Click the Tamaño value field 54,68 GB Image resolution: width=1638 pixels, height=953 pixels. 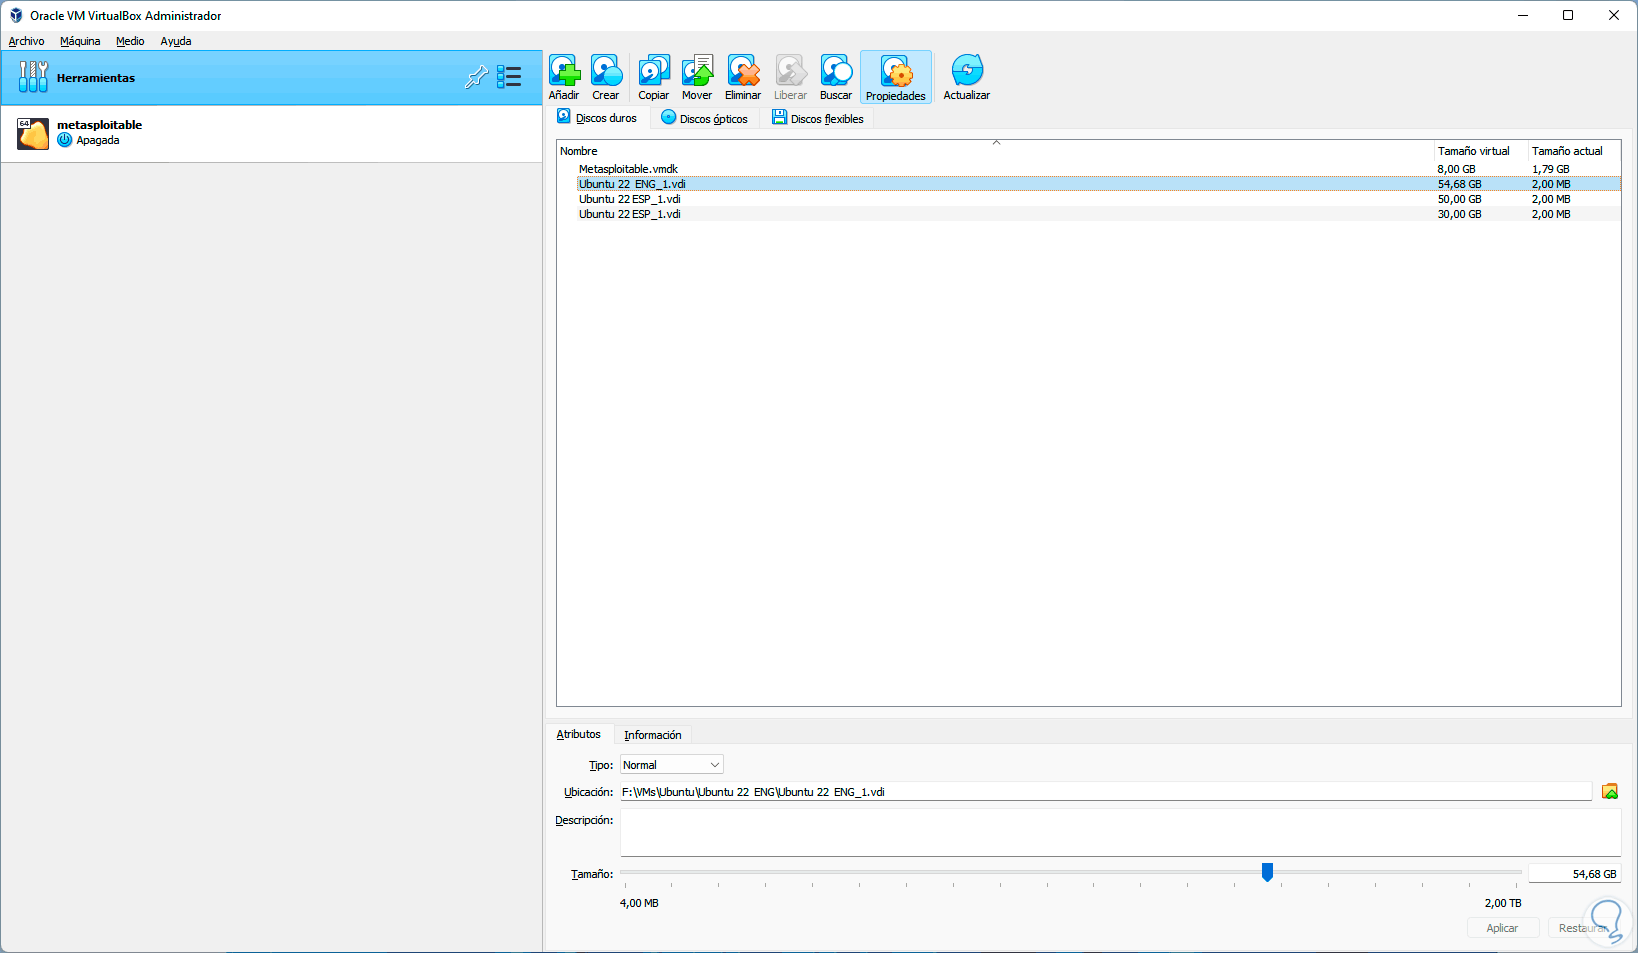pyautogui.click(x=1575, y=874)
